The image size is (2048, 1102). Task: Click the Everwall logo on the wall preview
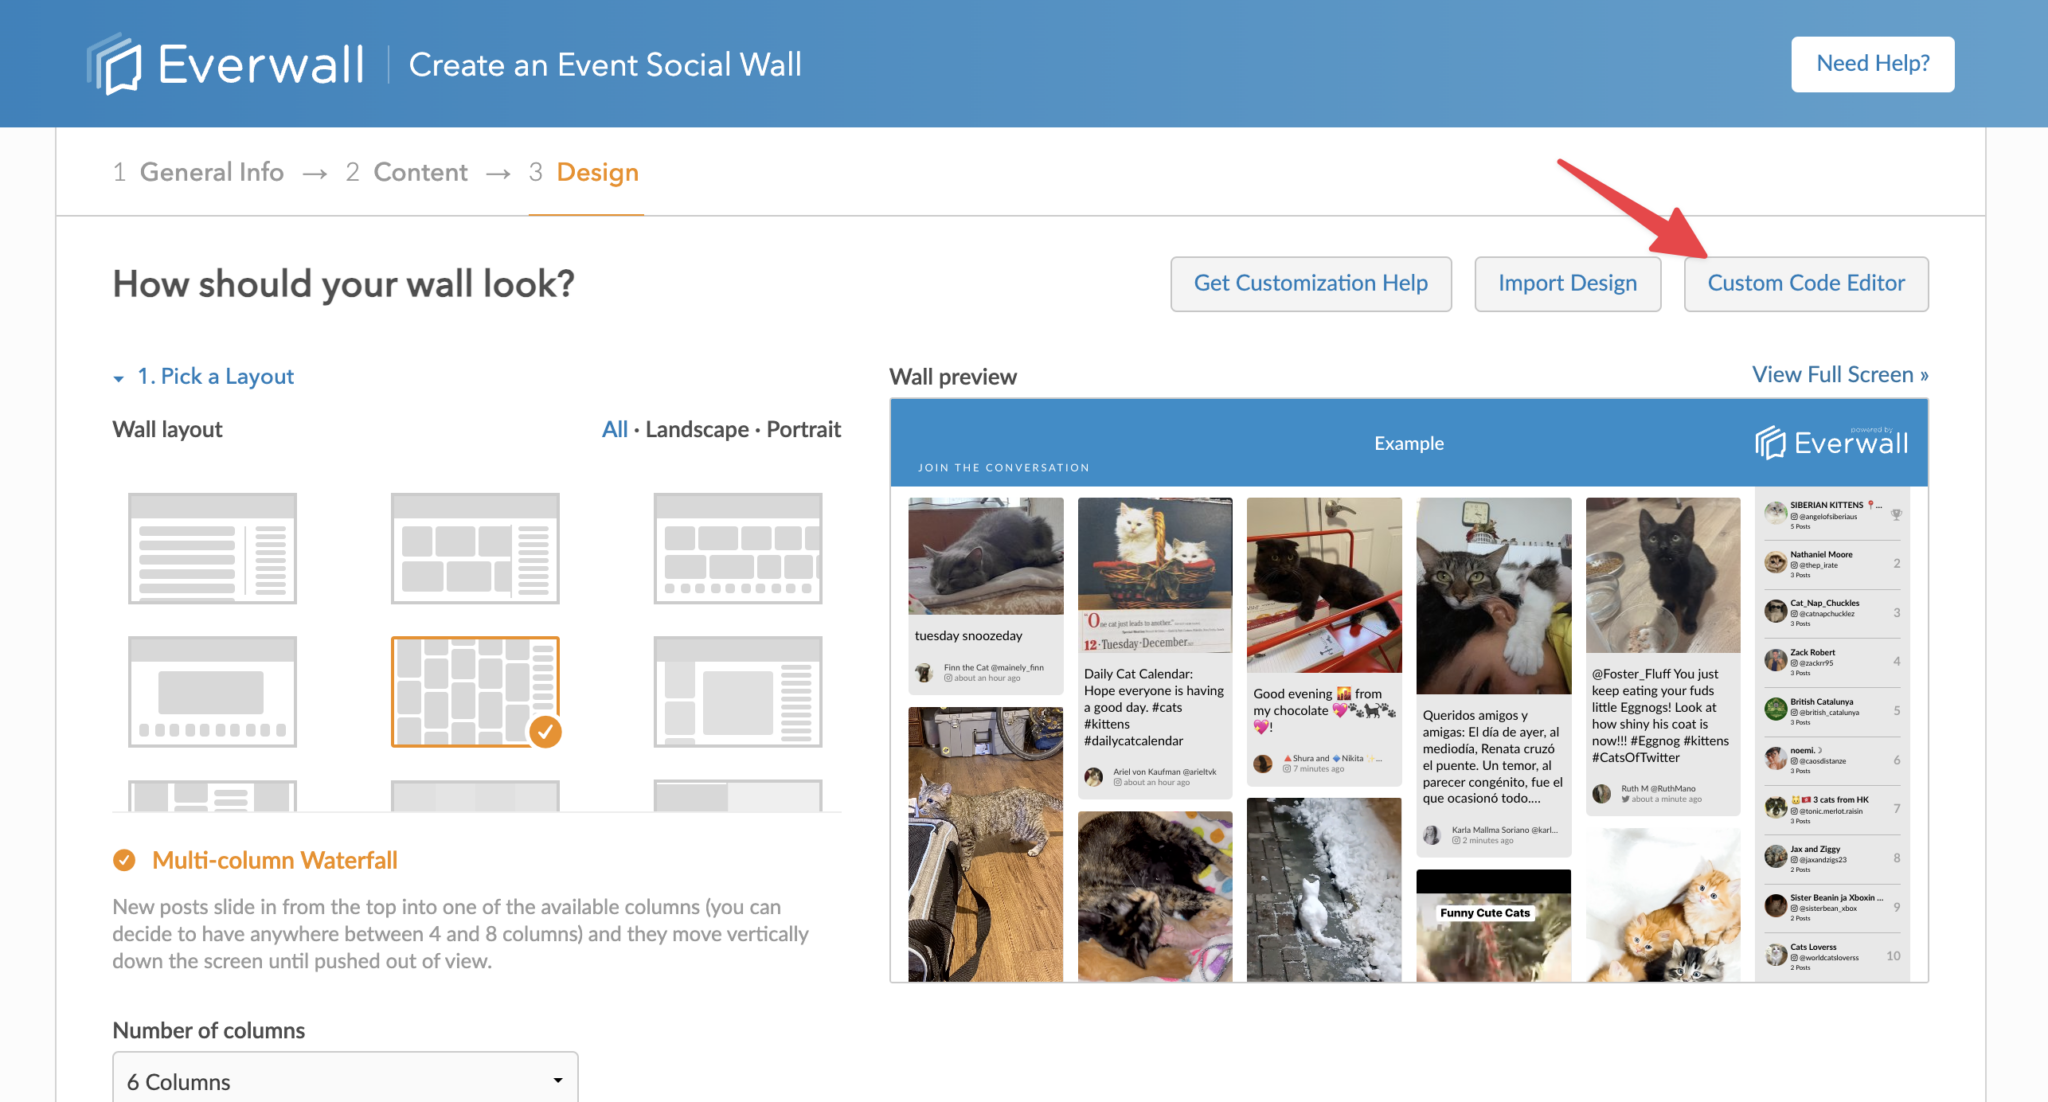pos(1832,441)
